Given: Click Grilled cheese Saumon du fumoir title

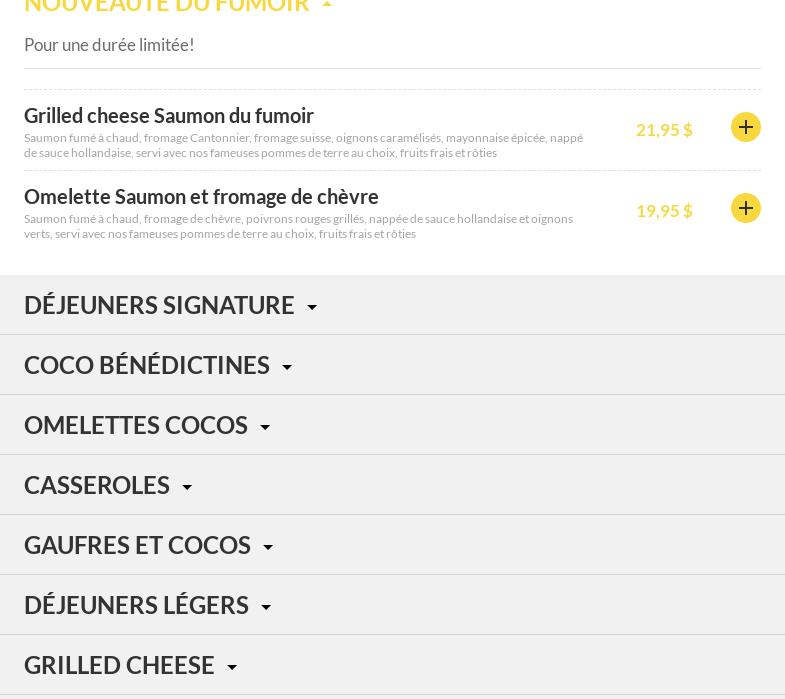Looking at the screenshot, I should (x=169, y=116).
